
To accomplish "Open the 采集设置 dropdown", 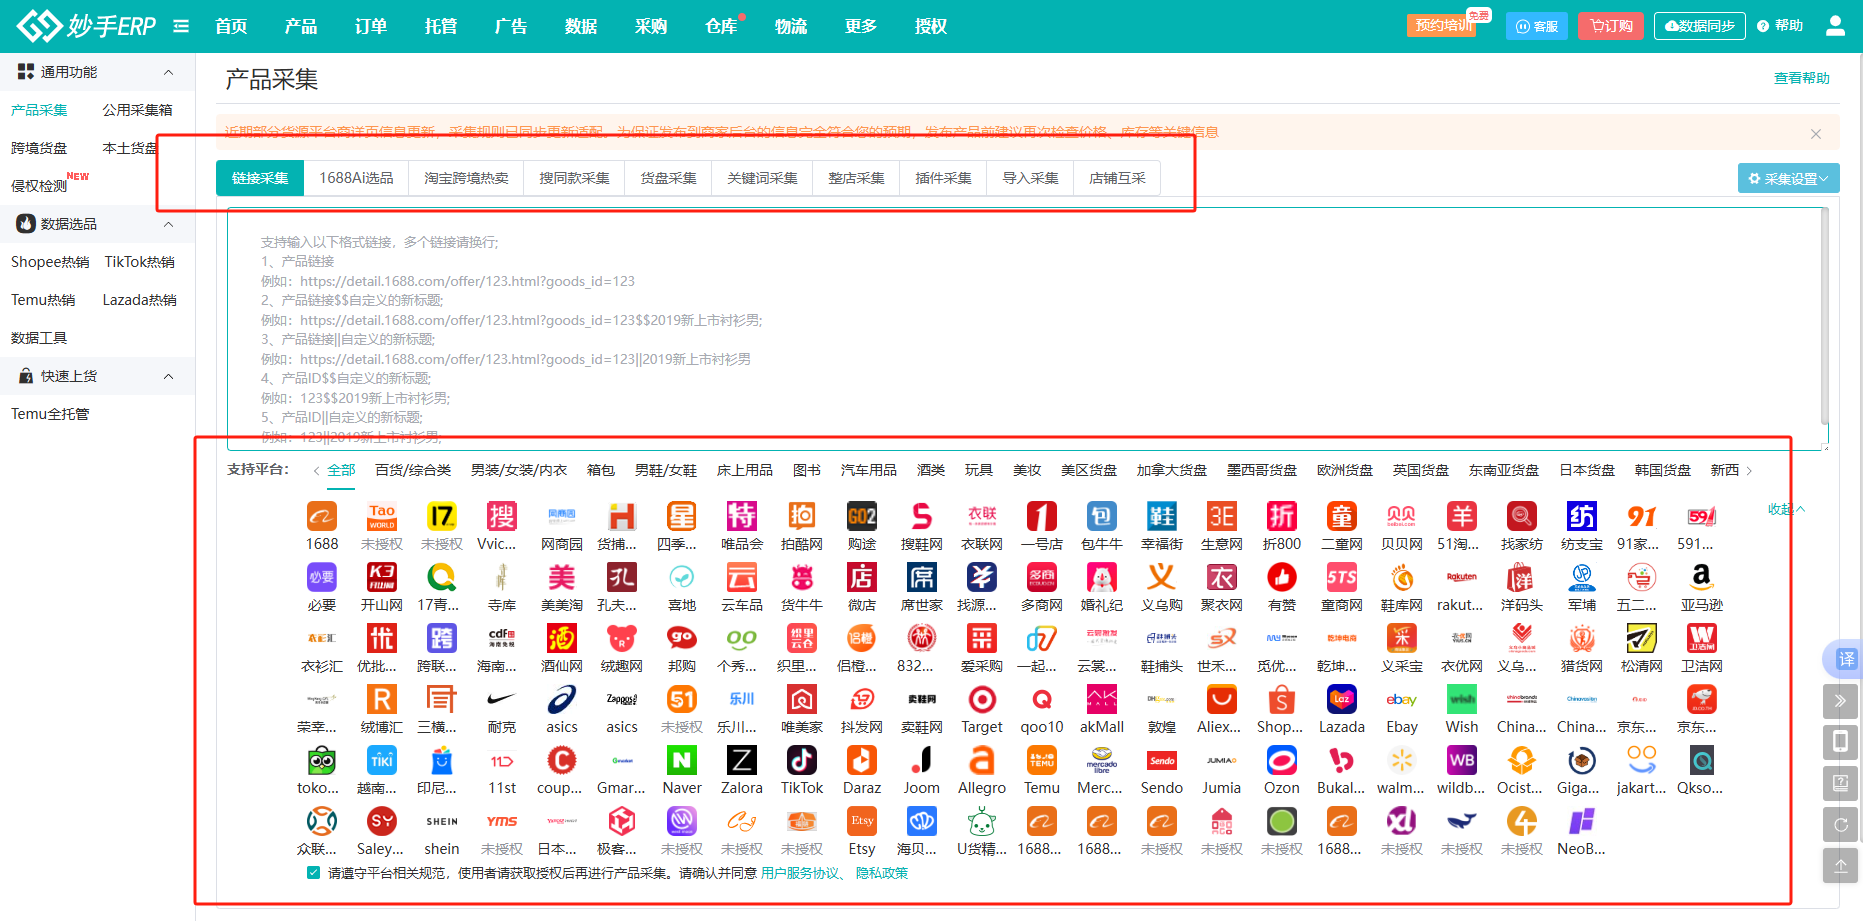I will [1788, 179].
